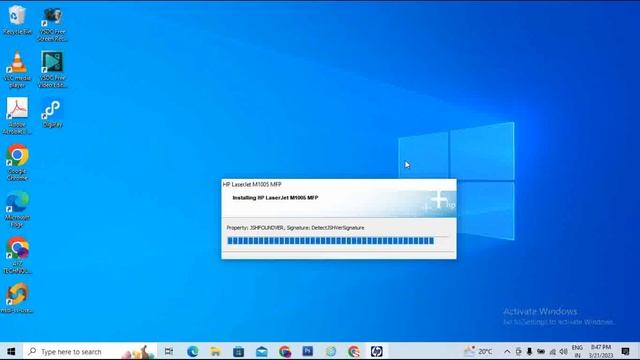Select the HP installer taskbar icon
The height and width of the screenshot is (360, 640).
coord(377,351)
